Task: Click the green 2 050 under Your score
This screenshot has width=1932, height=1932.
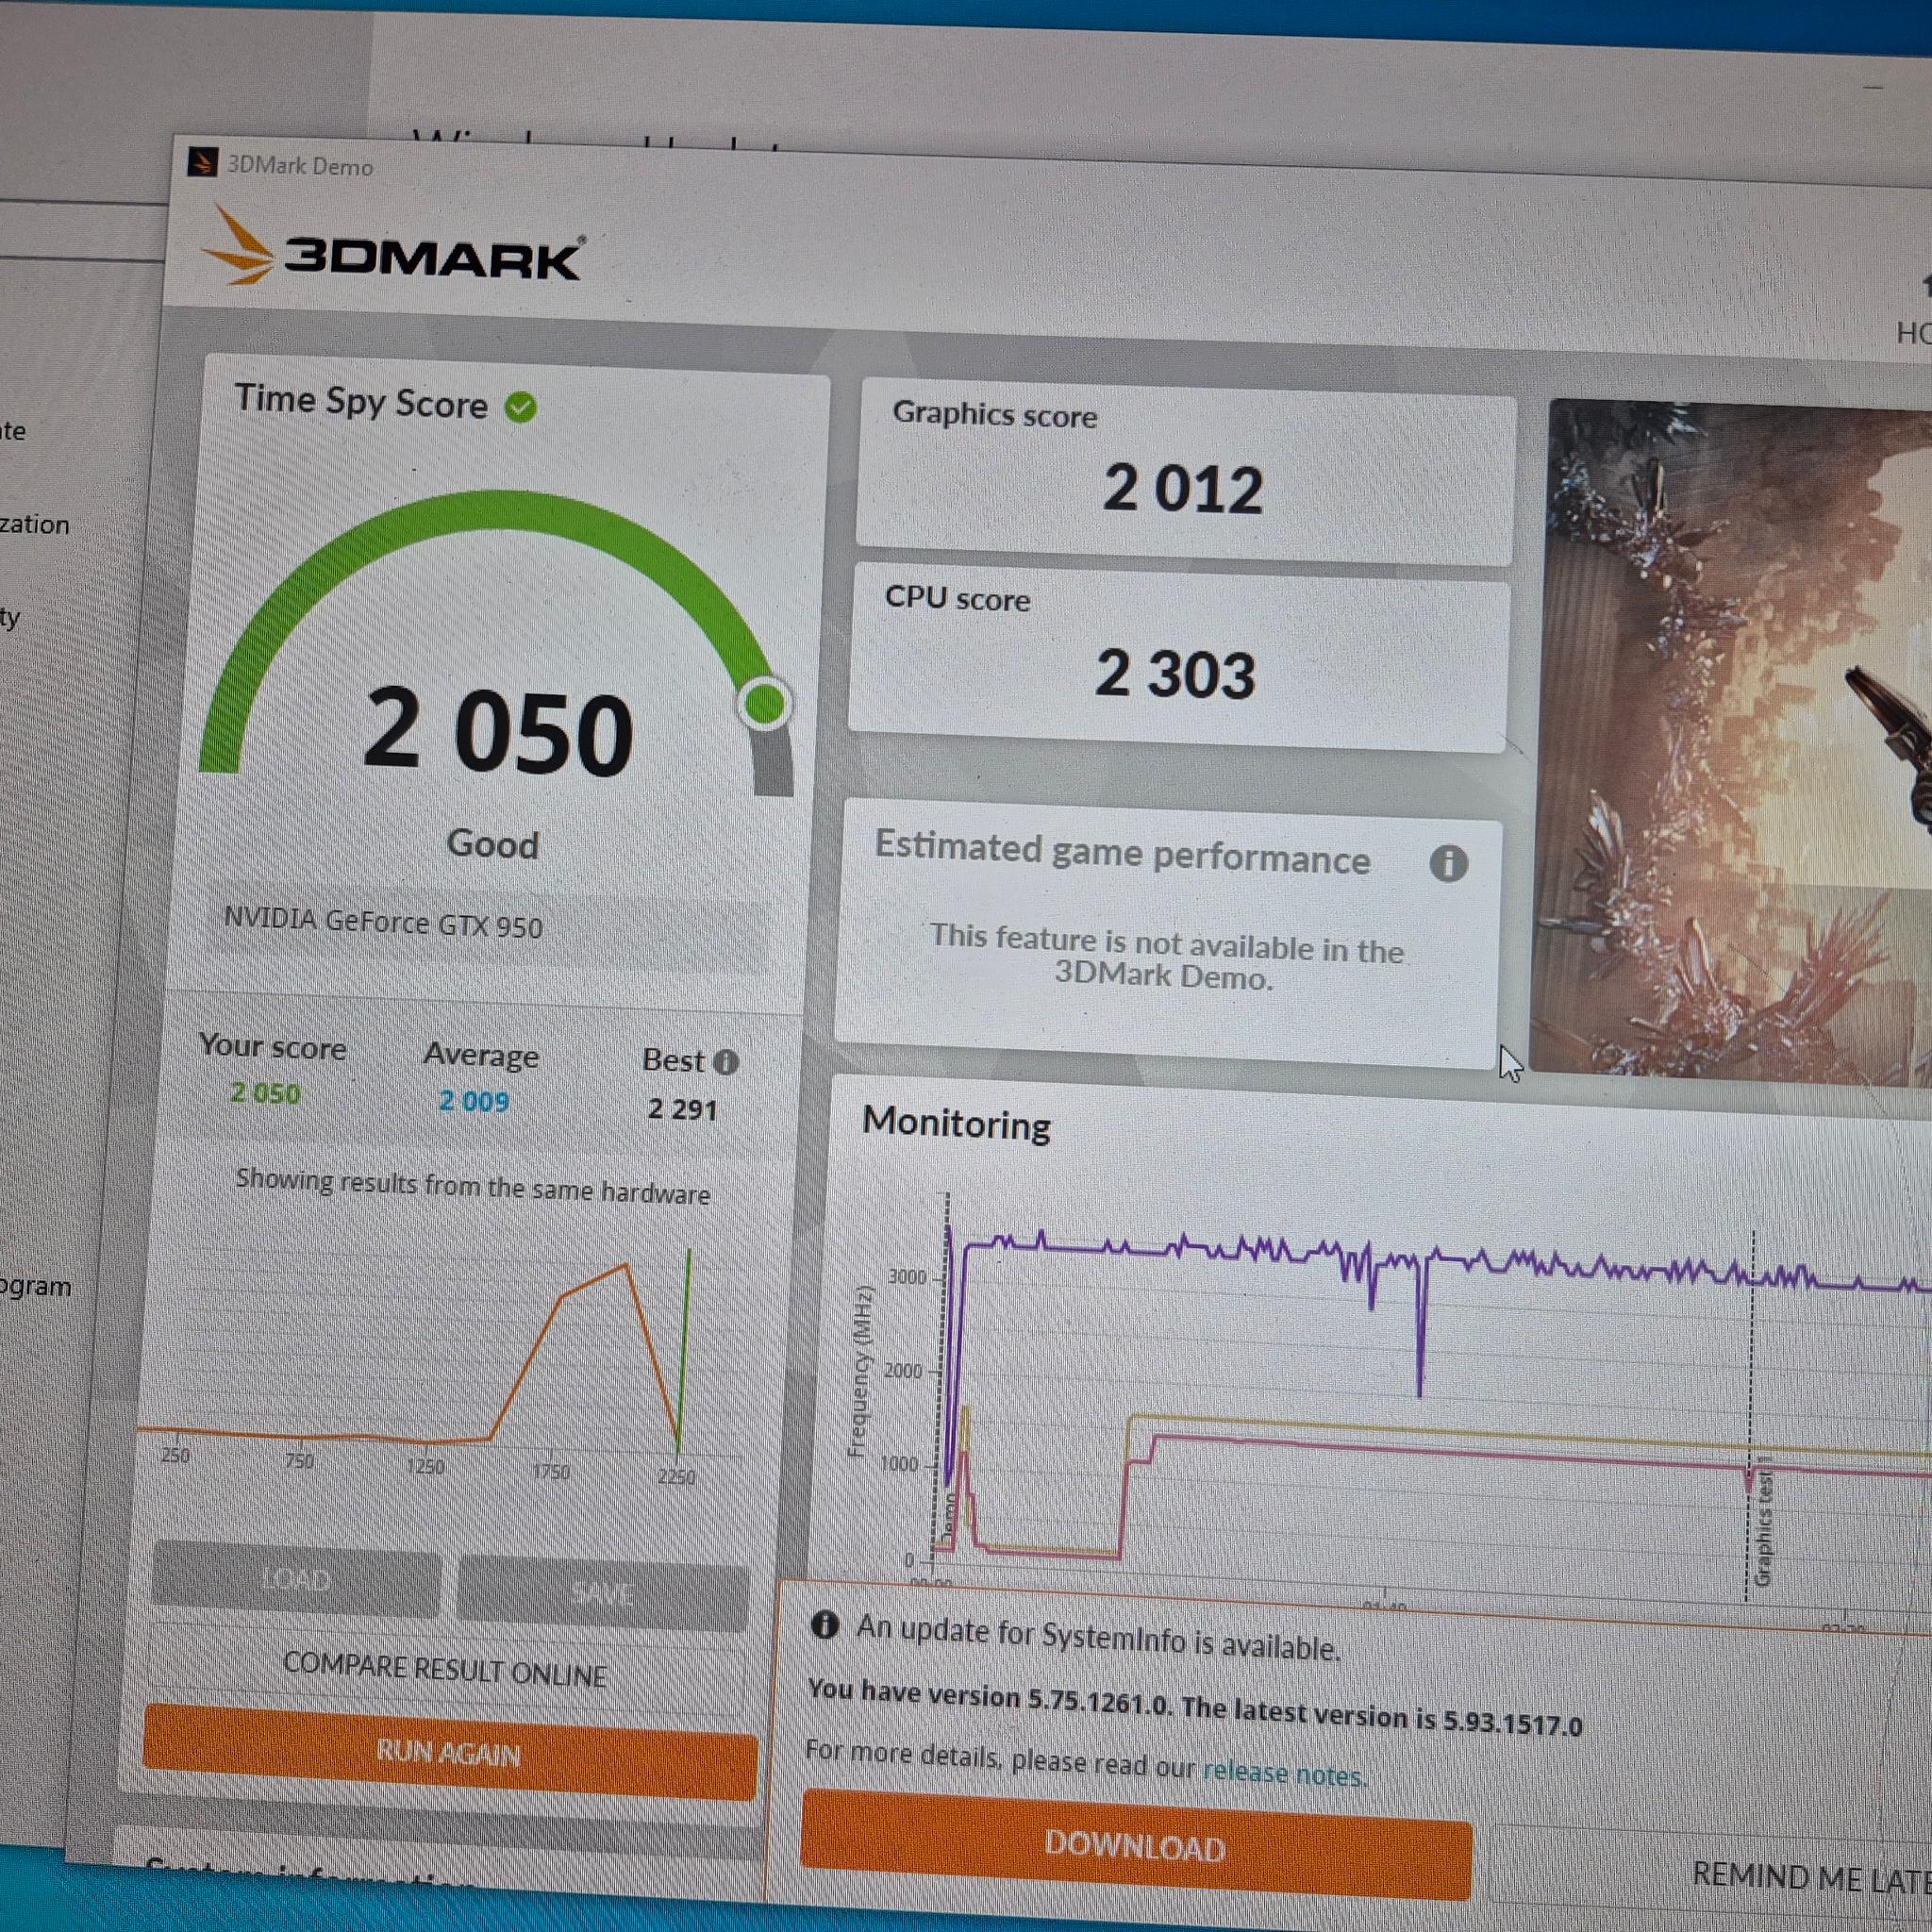Action: (265, 1093)
